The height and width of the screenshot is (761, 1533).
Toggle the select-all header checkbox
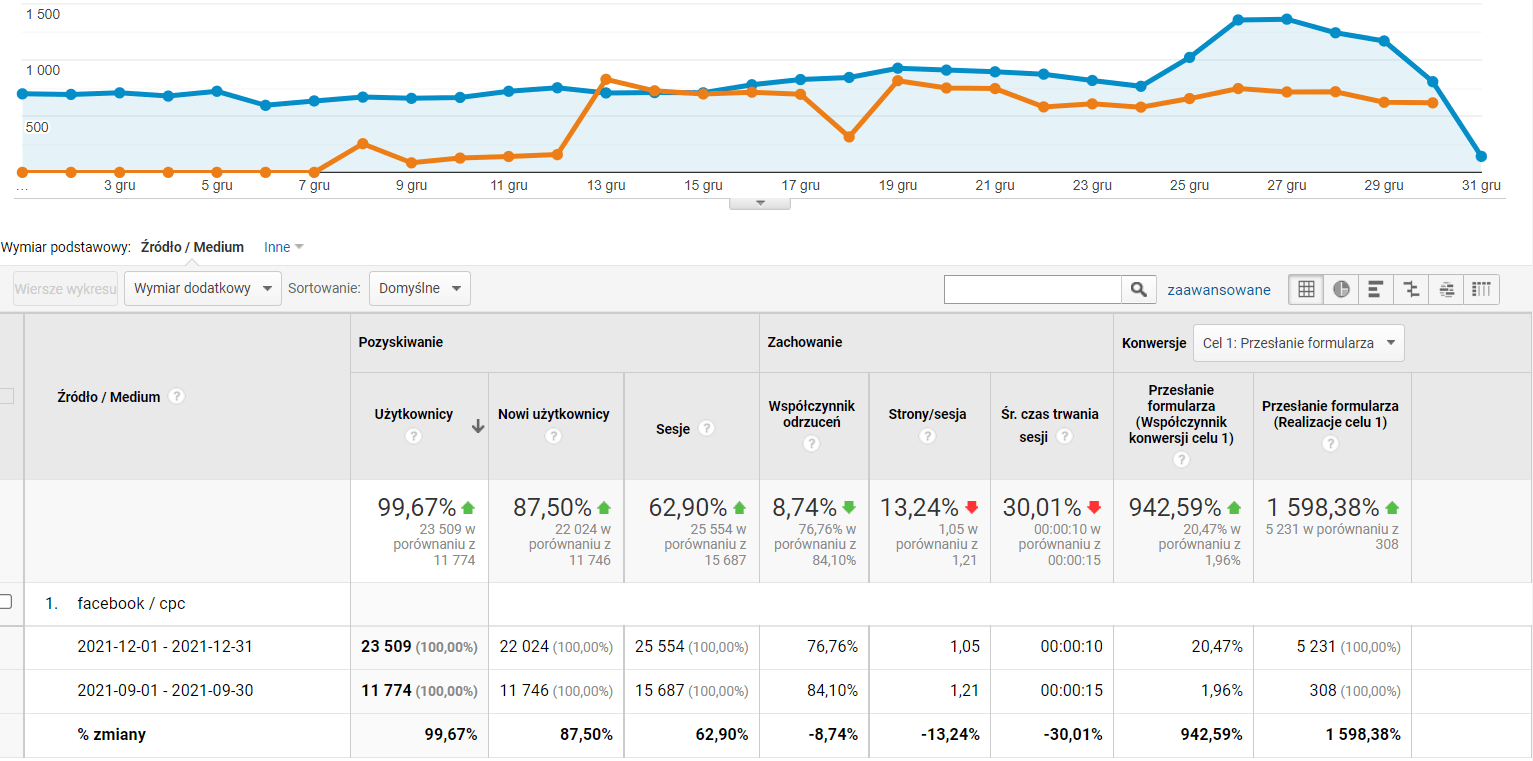click(6, 396)
